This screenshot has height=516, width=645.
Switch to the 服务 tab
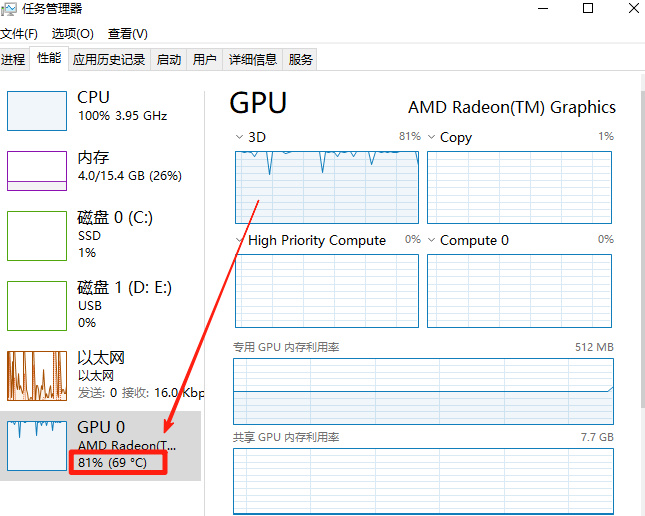point(300,60)
